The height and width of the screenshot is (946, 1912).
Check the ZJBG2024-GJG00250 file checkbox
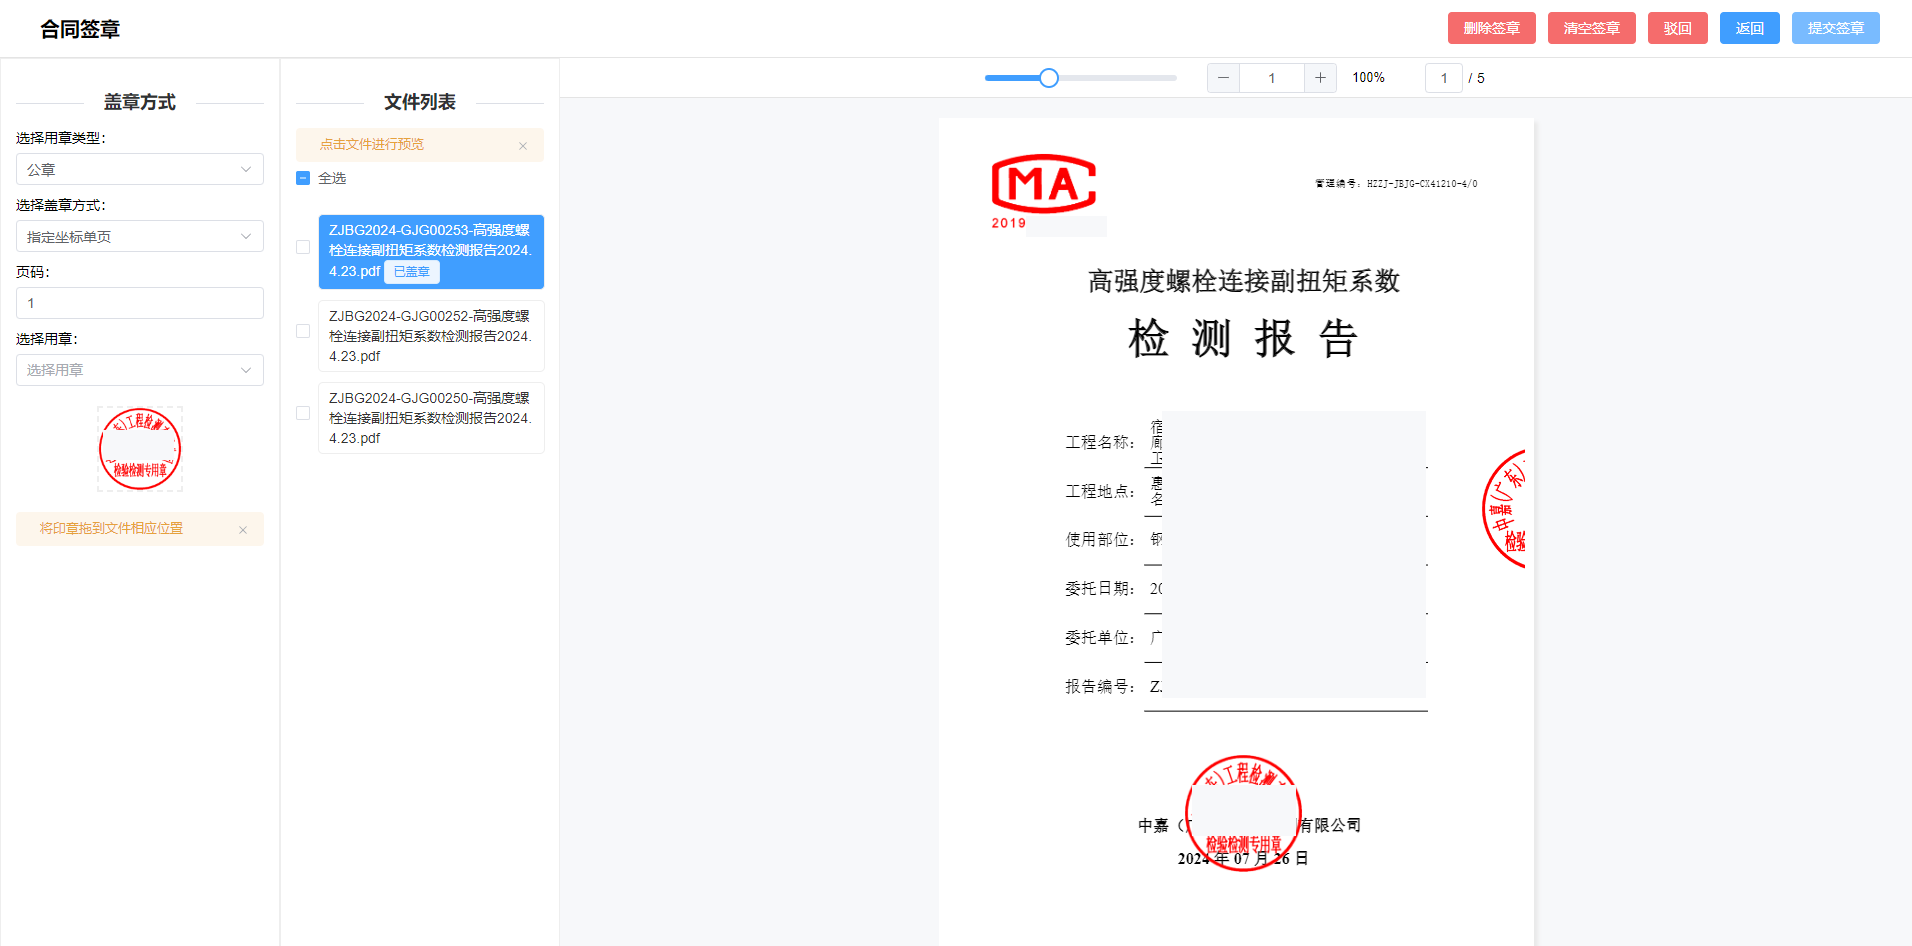pyautogui.click(x=303, y=412)
